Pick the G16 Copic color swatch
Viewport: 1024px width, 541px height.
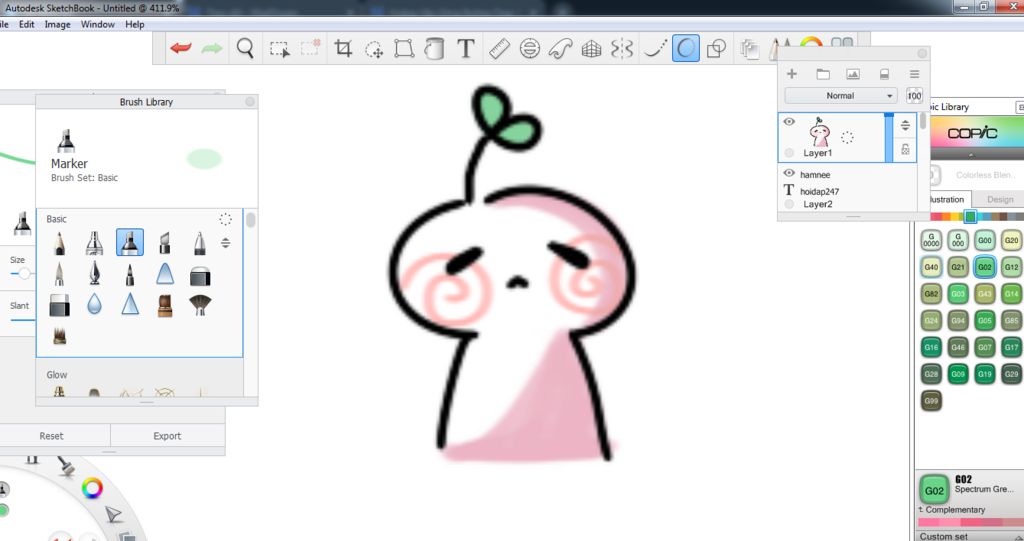931,347
